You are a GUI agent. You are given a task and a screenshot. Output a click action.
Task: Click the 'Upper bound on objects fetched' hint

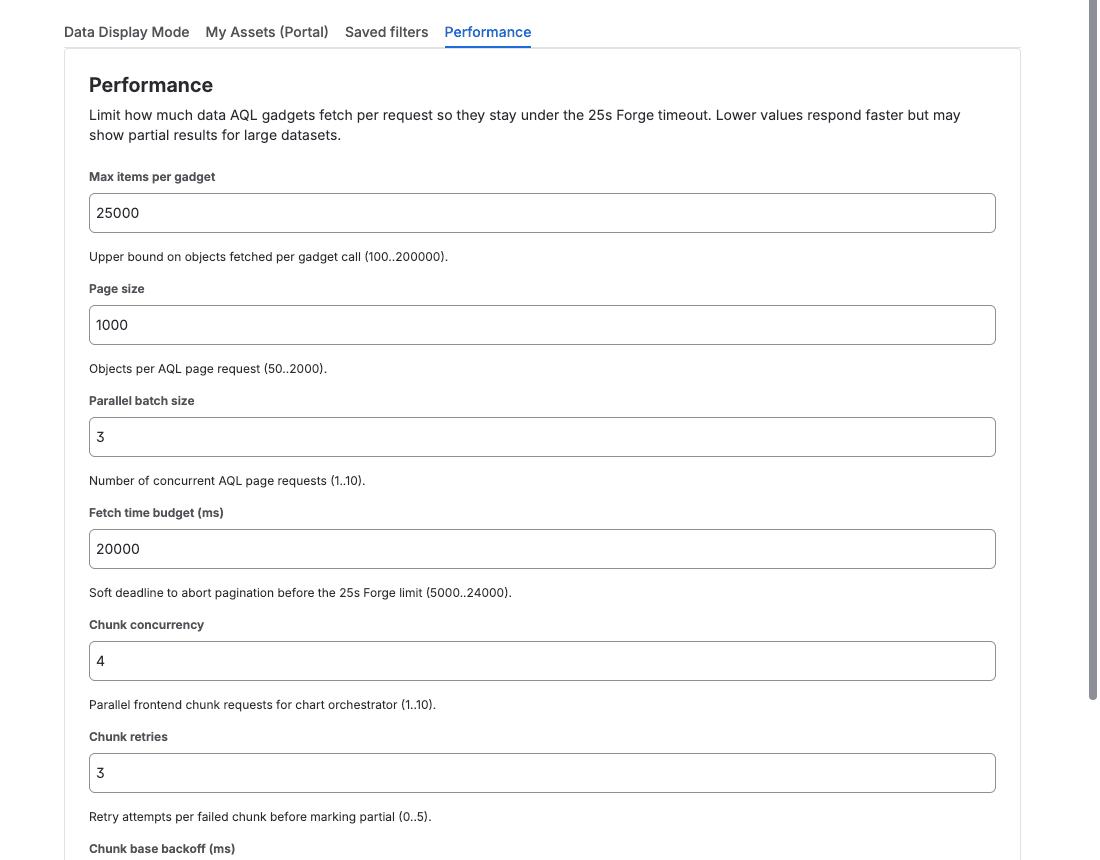(269, 257)
